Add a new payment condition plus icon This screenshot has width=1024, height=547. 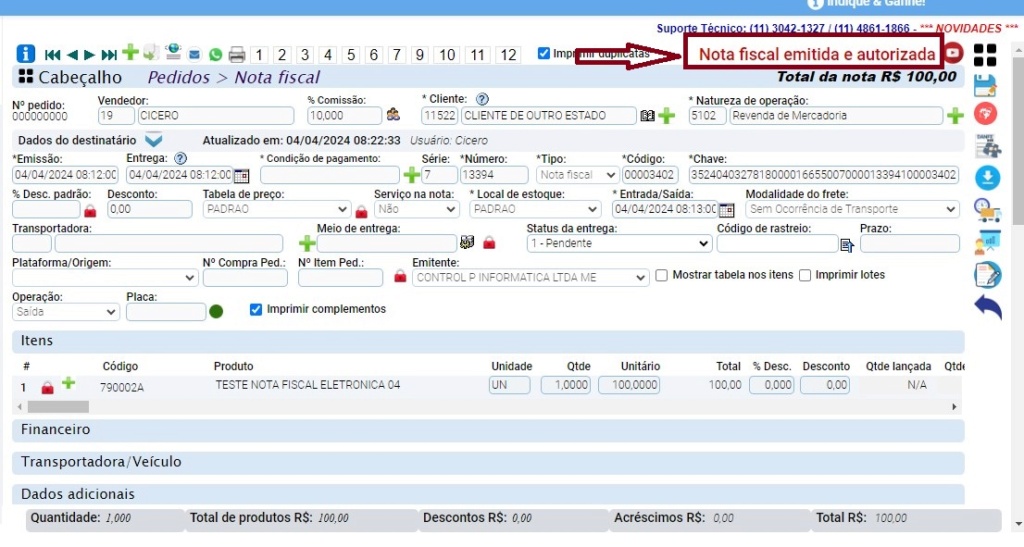411,175
